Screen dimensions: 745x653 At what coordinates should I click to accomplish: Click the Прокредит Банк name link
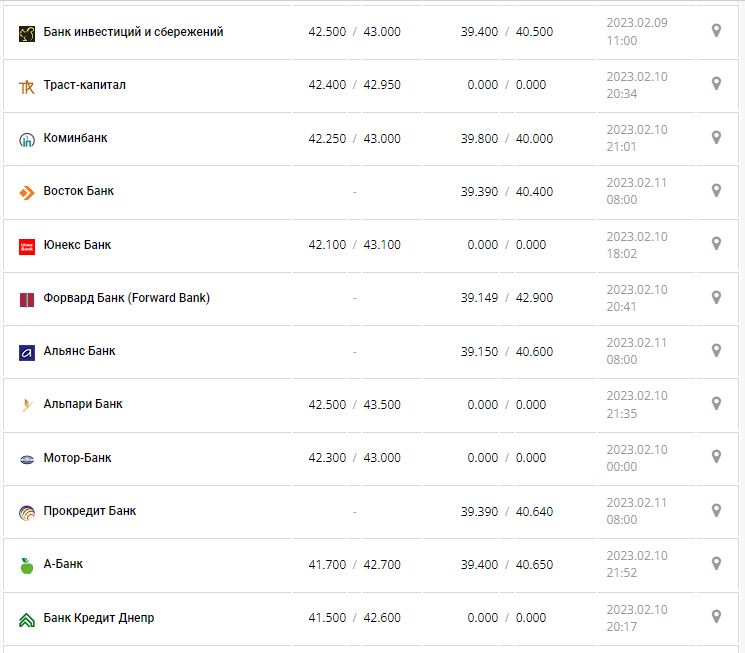pos(90,511)
